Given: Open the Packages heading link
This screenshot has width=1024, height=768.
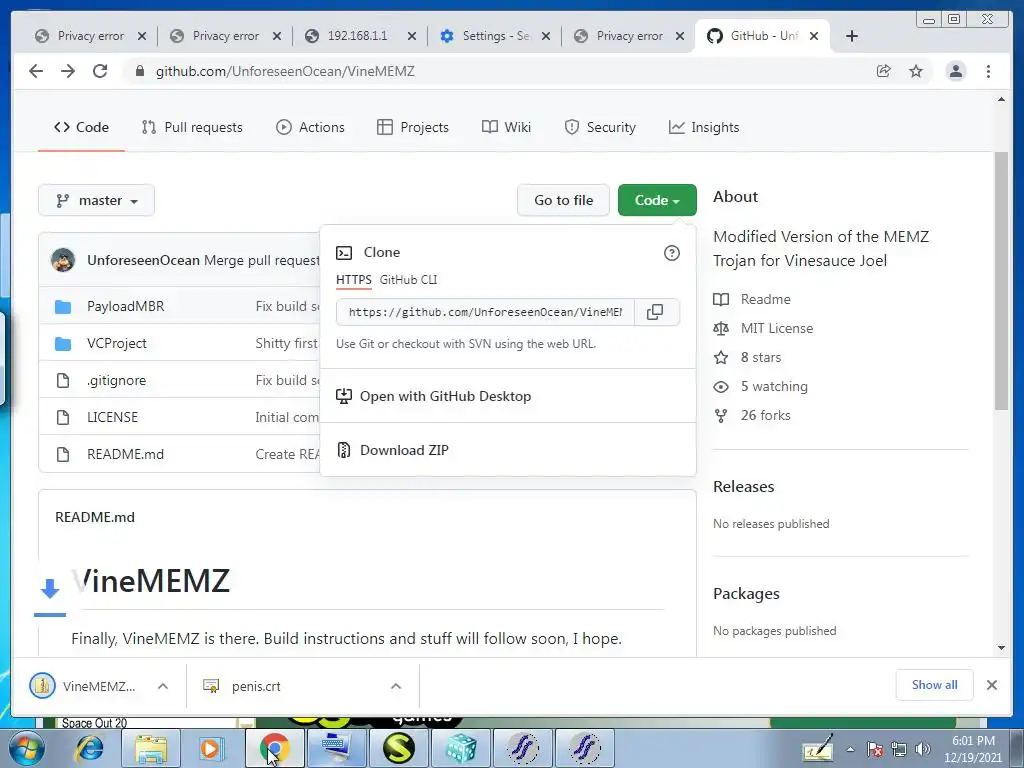Looking at the screenshot, I should (x=746, y=594).
